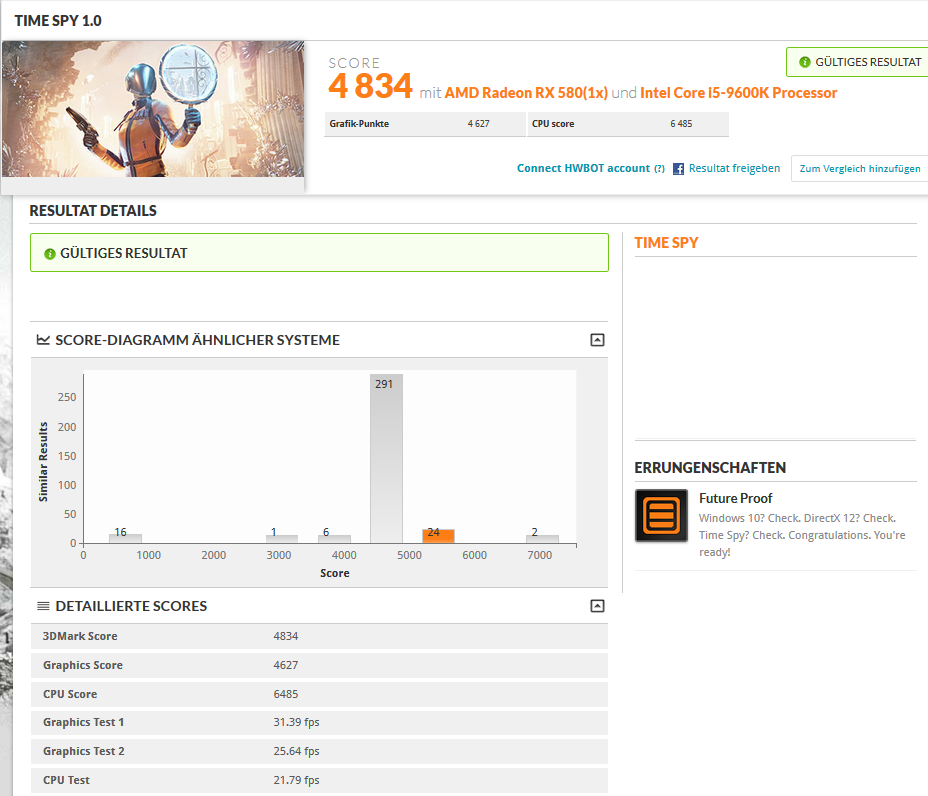Select the orange histogram bar labeled 24

(x=438, y=536)
